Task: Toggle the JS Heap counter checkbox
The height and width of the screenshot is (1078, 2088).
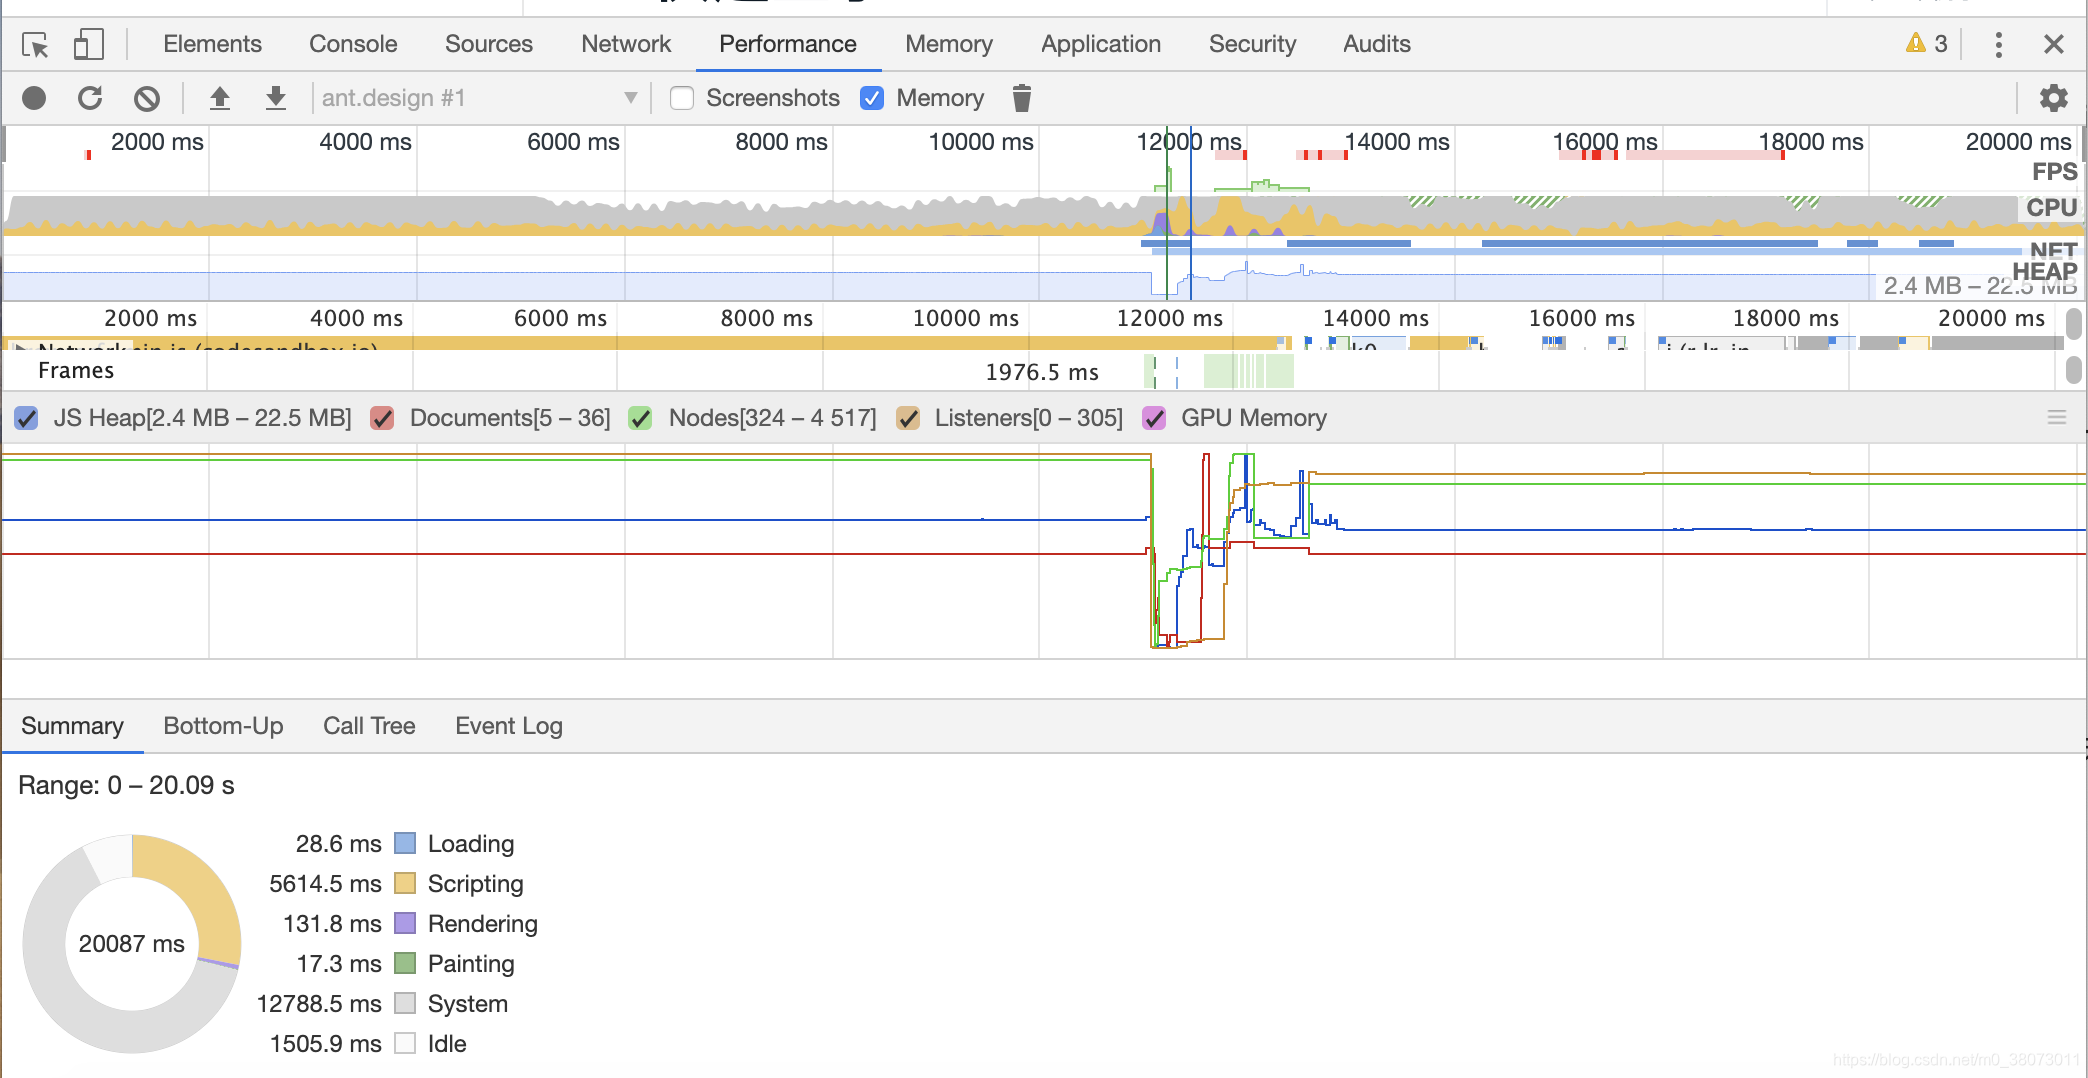Action: (27, 418)
